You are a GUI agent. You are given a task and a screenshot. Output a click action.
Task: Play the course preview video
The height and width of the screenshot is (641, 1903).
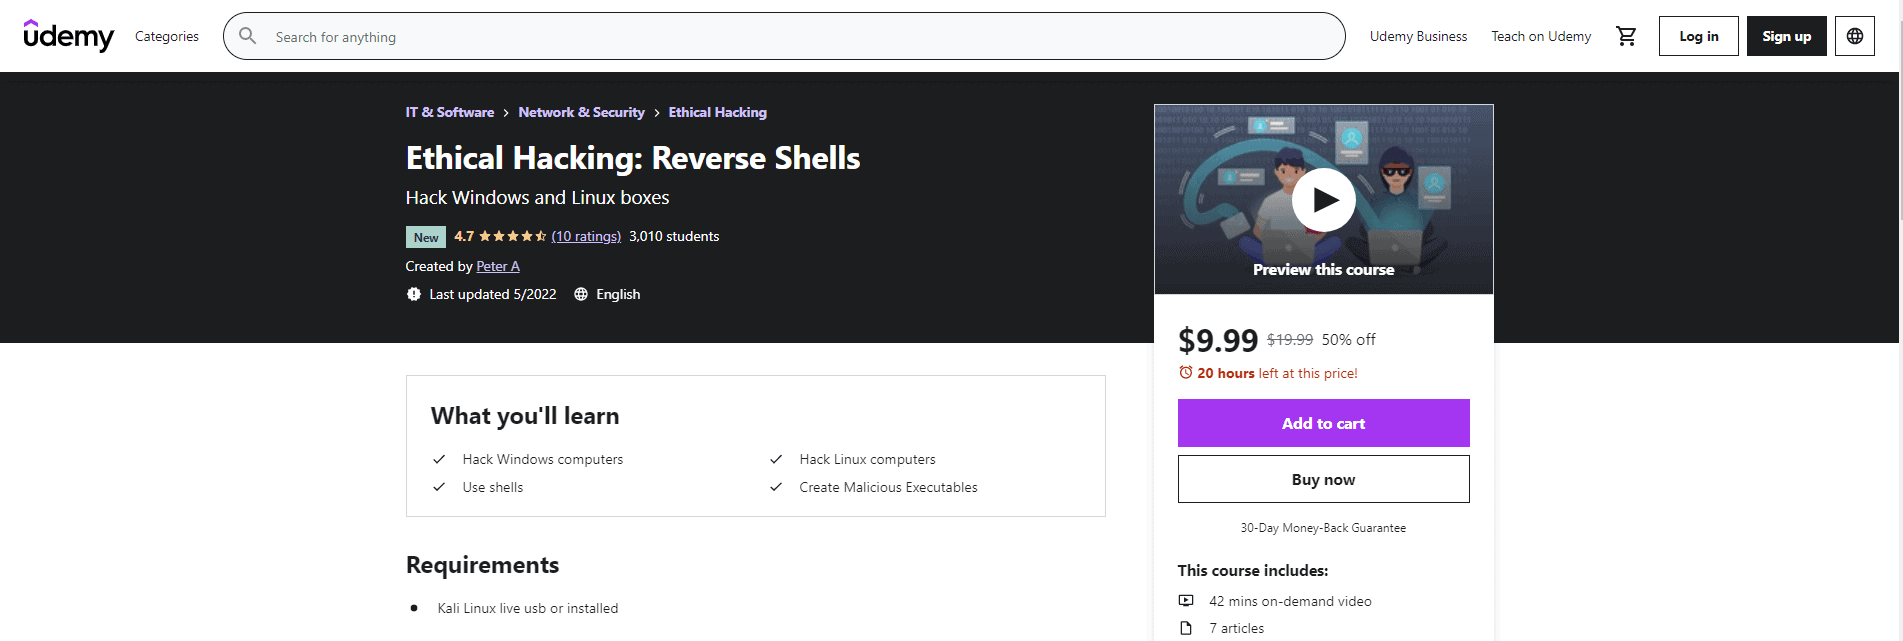pos(1323,200)
